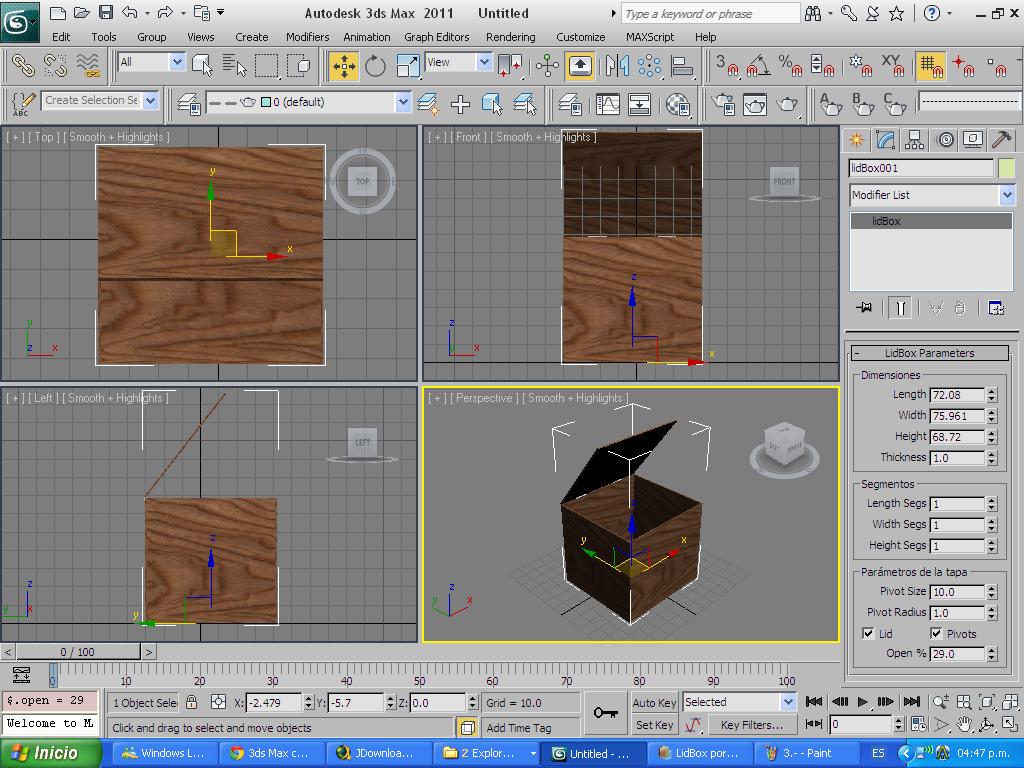The height and width of the screenshot is (768, 1024).
Task: Open the Create command panel tab
Action: tap(856, 140)
